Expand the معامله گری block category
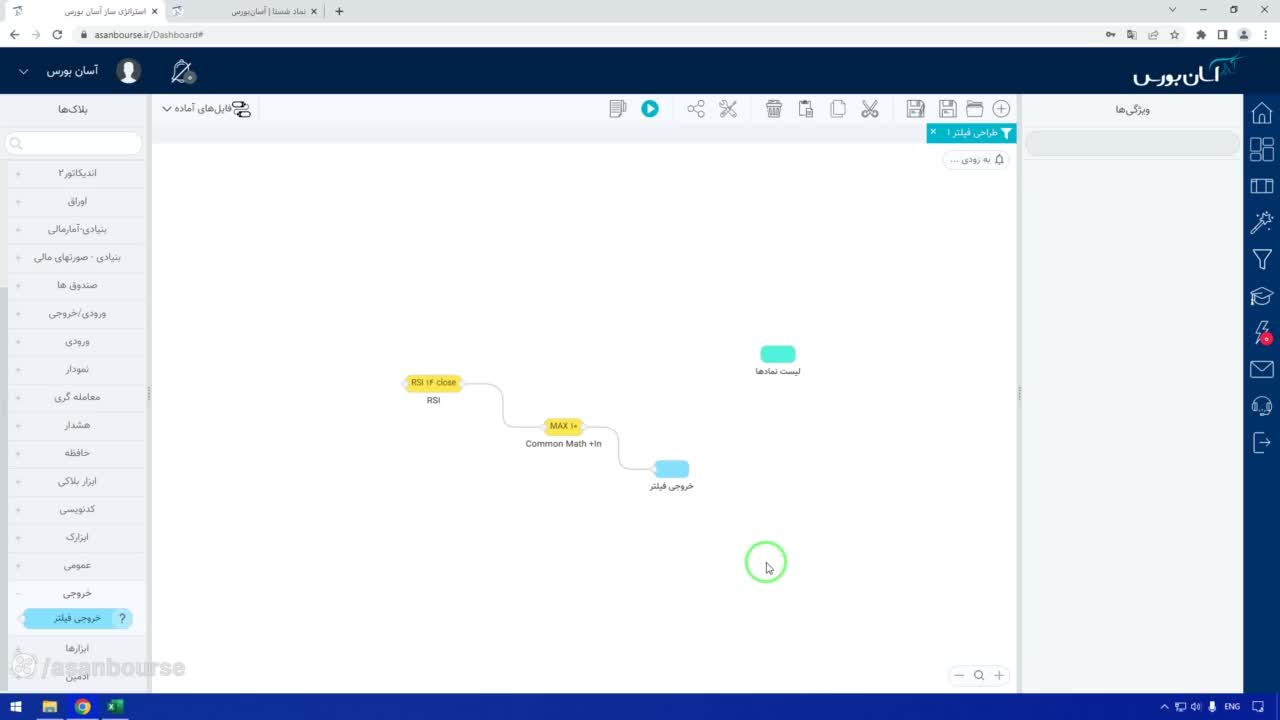Viewport: 1280px width, 720px height. point(76,397)
